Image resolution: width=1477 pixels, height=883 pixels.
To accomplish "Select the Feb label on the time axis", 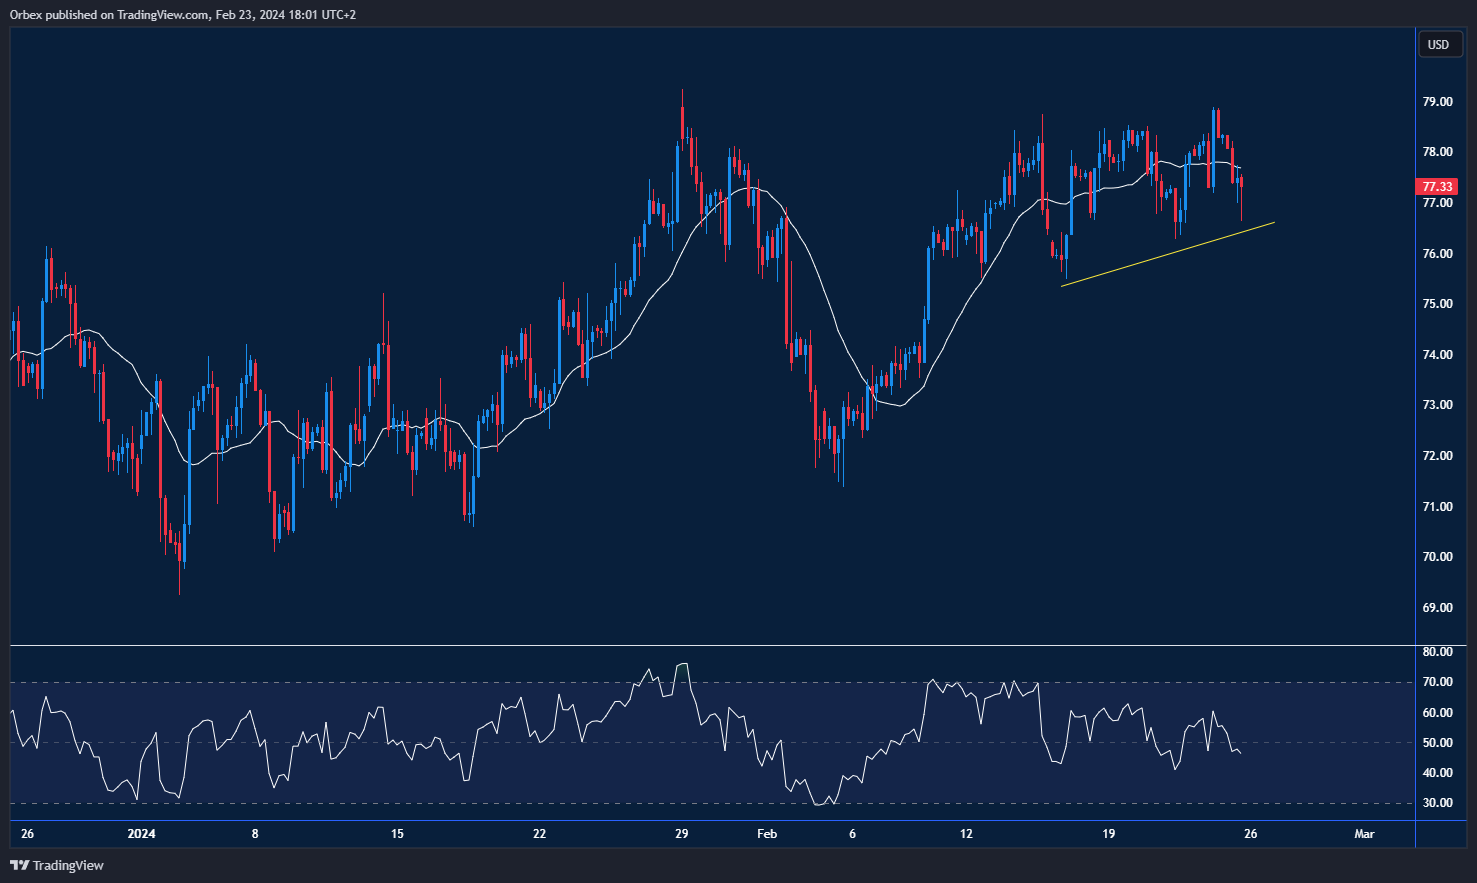I will 767,833.
